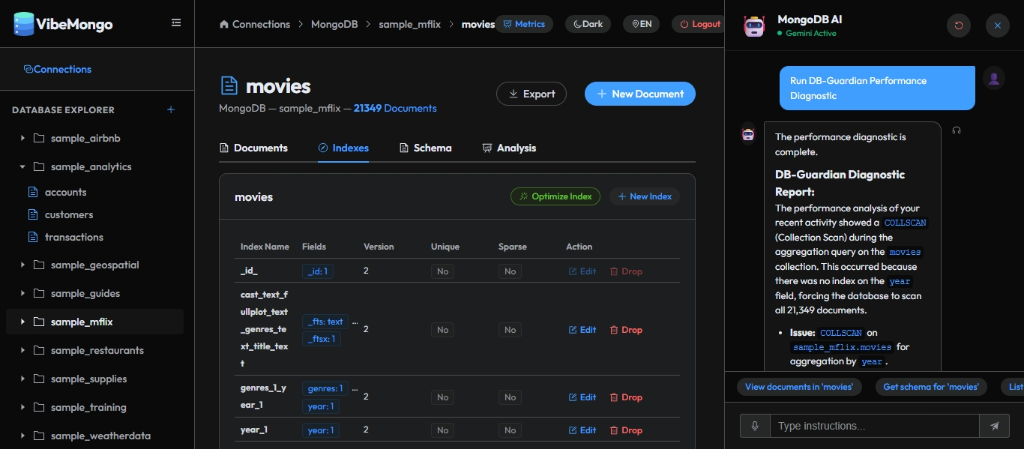Click the 21349 Documents count
This screenshot has height=449, width=1024.
(x=395, y=108)
